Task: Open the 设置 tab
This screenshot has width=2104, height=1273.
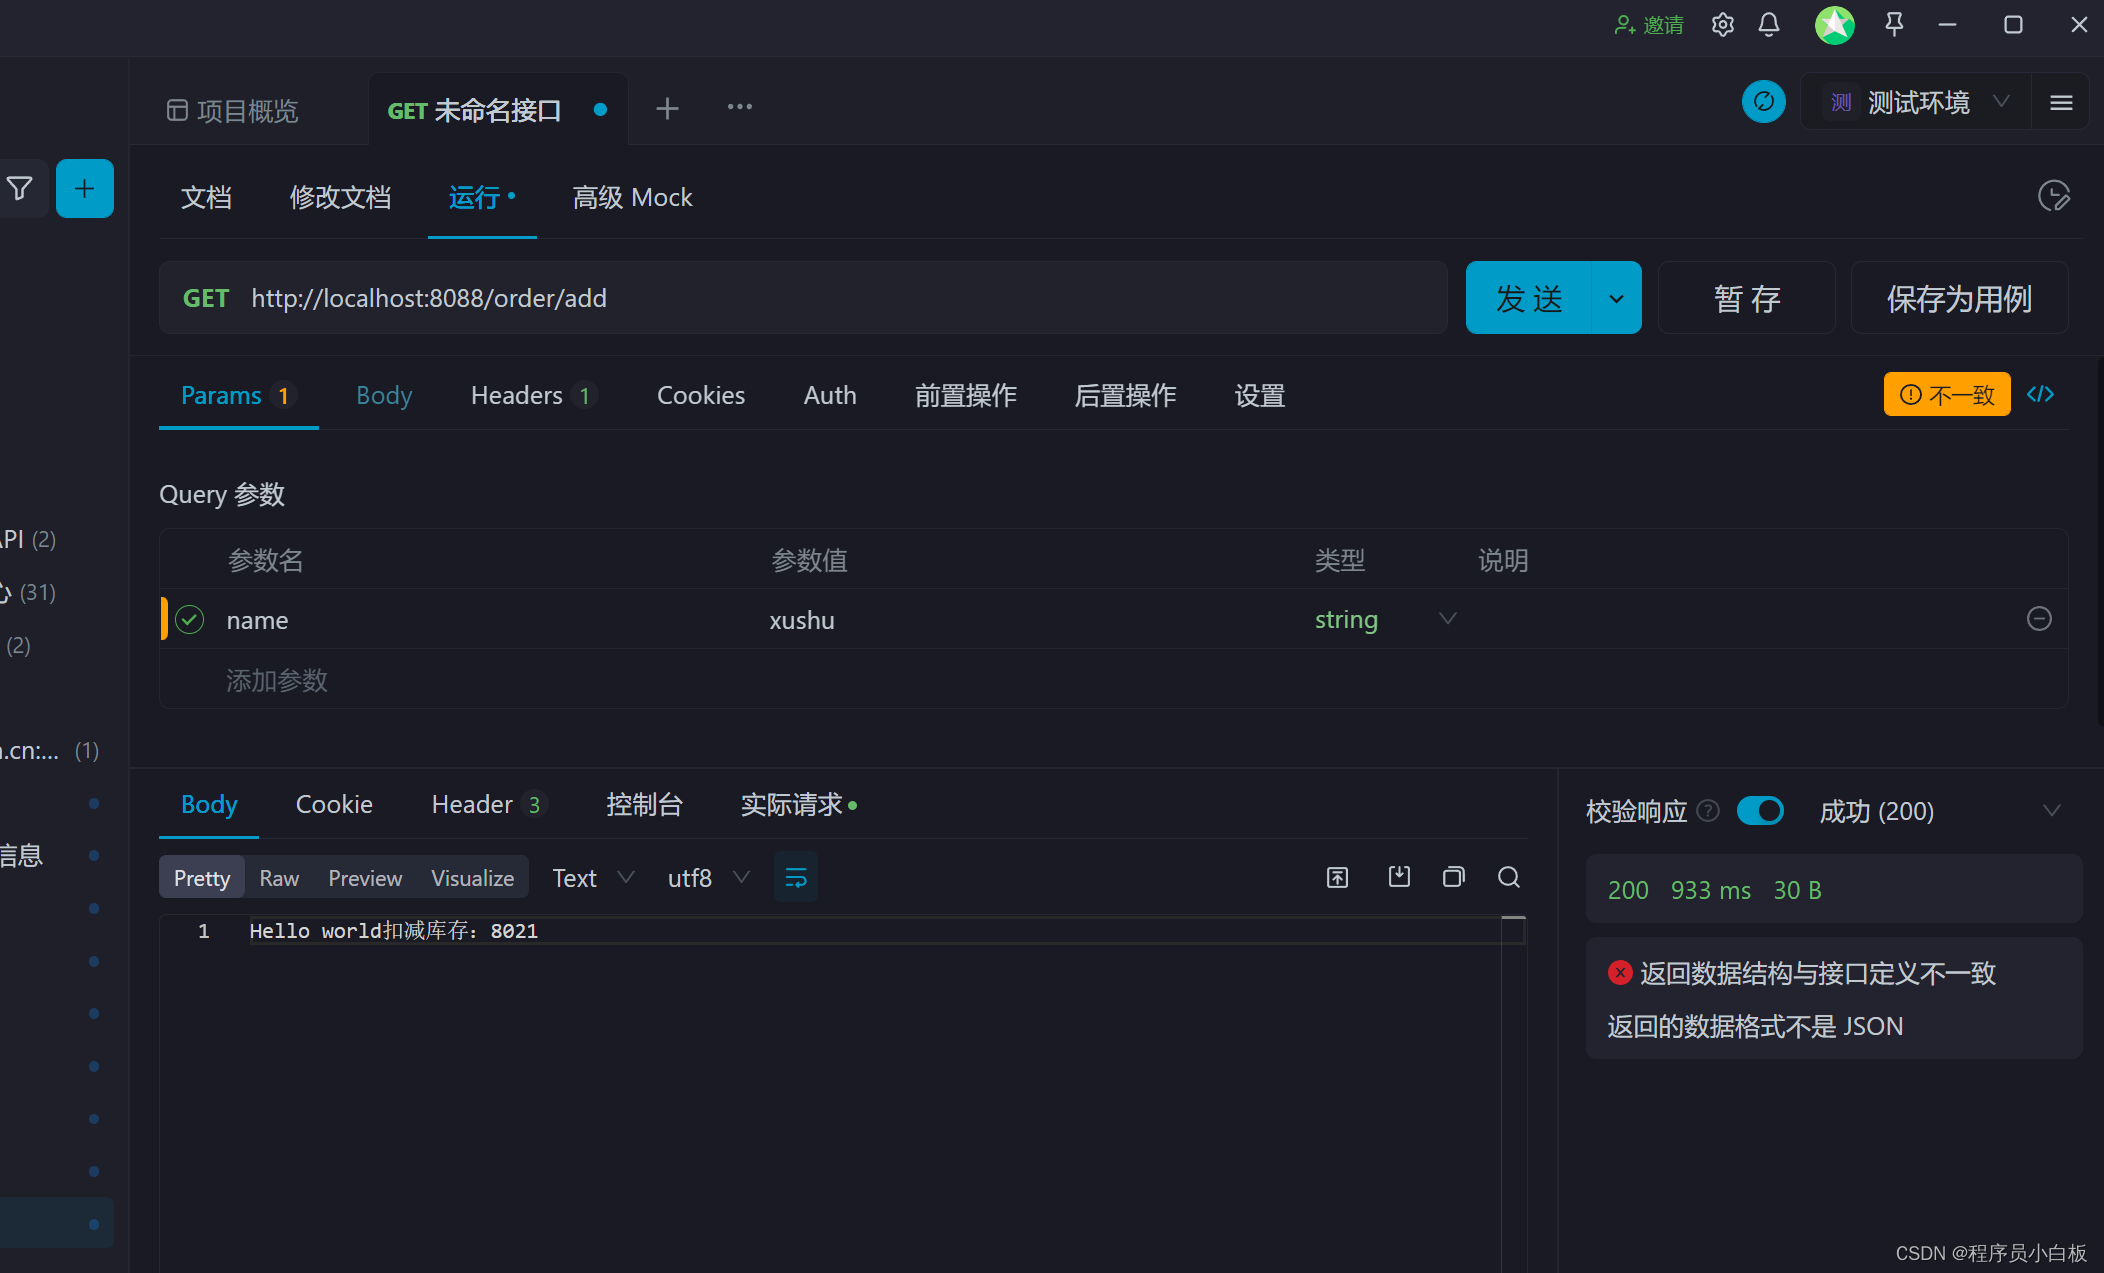Action: (x=1259, y=396)
